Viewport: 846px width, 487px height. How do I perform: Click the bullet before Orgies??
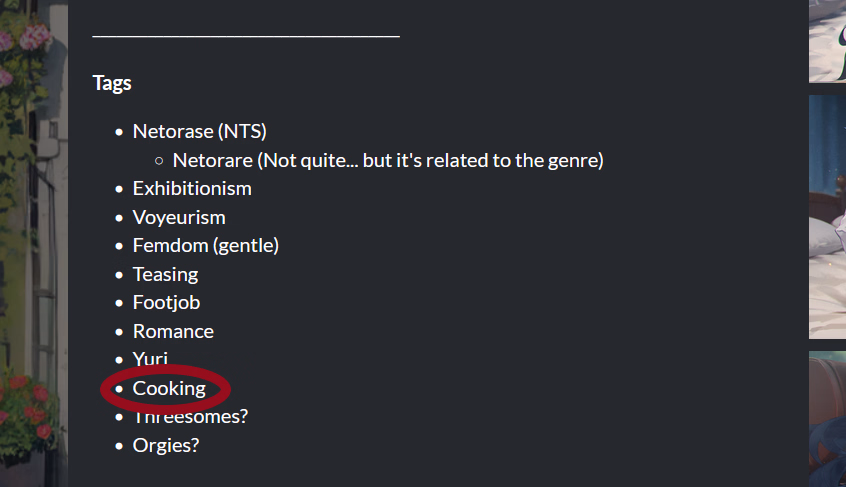(119, 446)
